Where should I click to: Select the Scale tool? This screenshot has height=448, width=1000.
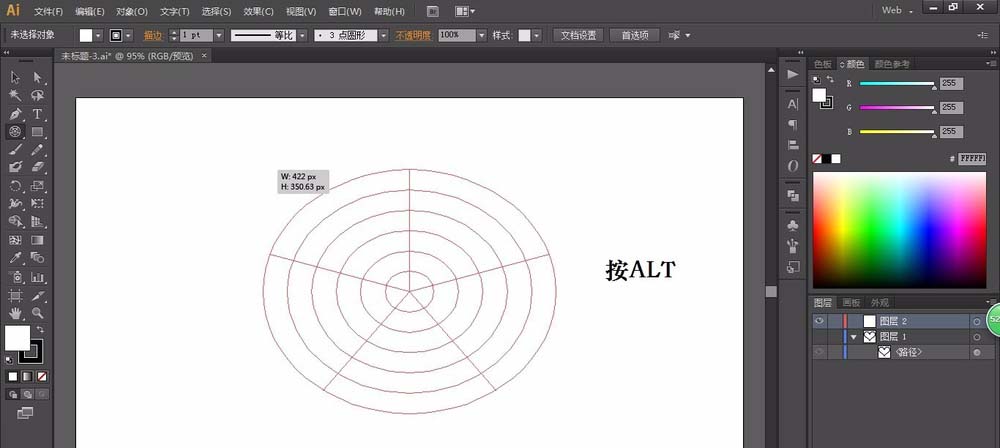(38, 186)
